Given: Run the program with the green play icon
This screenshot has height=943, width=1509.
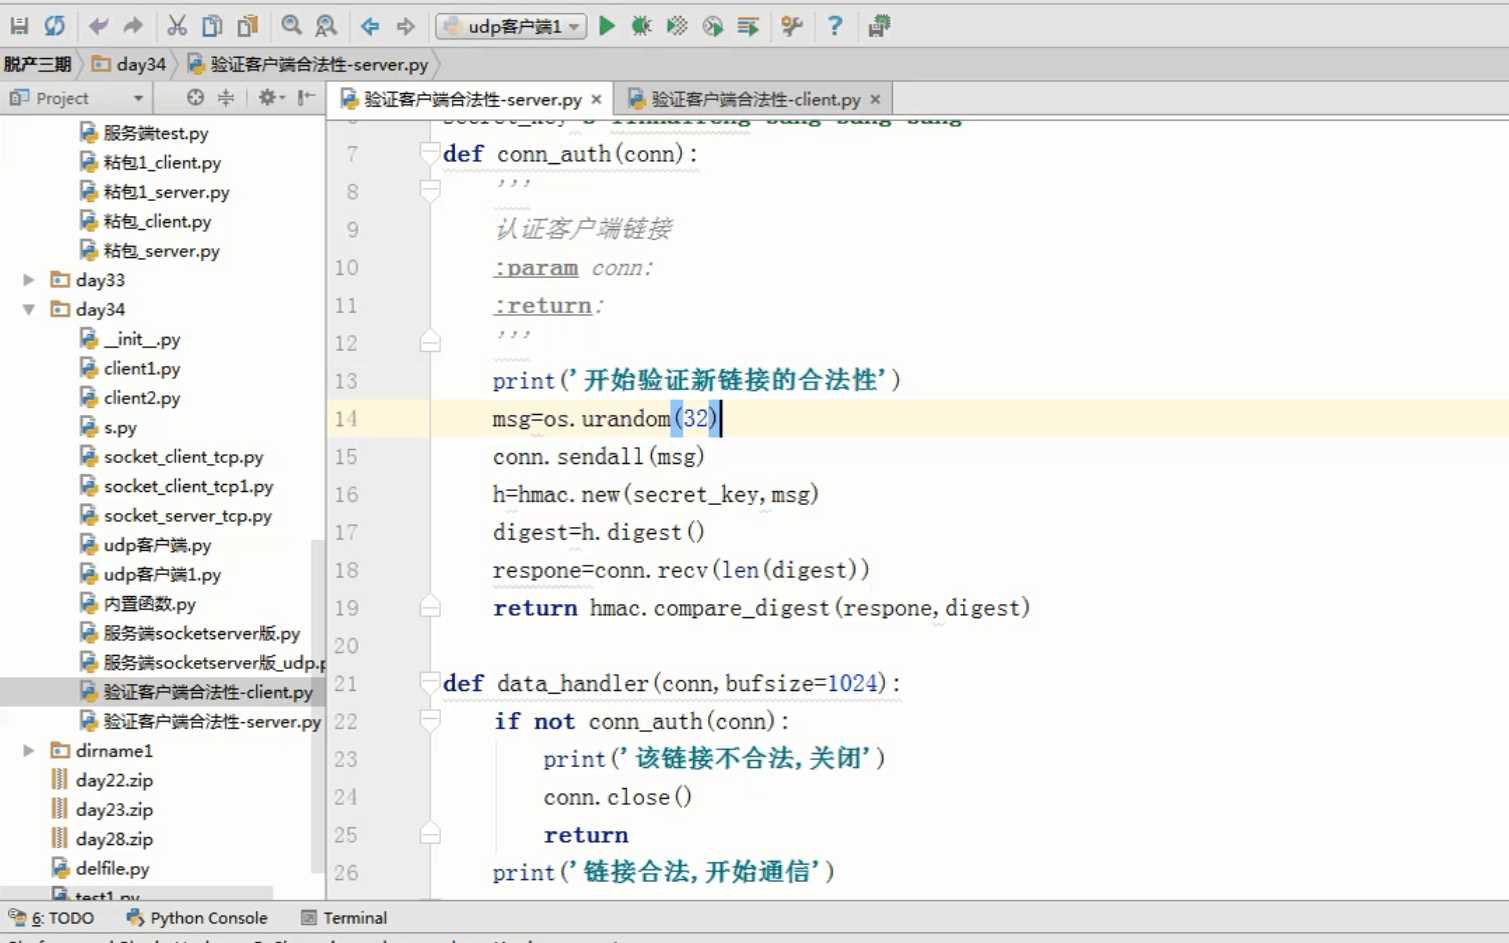Looking at the screenshot, I should [607, 26].
